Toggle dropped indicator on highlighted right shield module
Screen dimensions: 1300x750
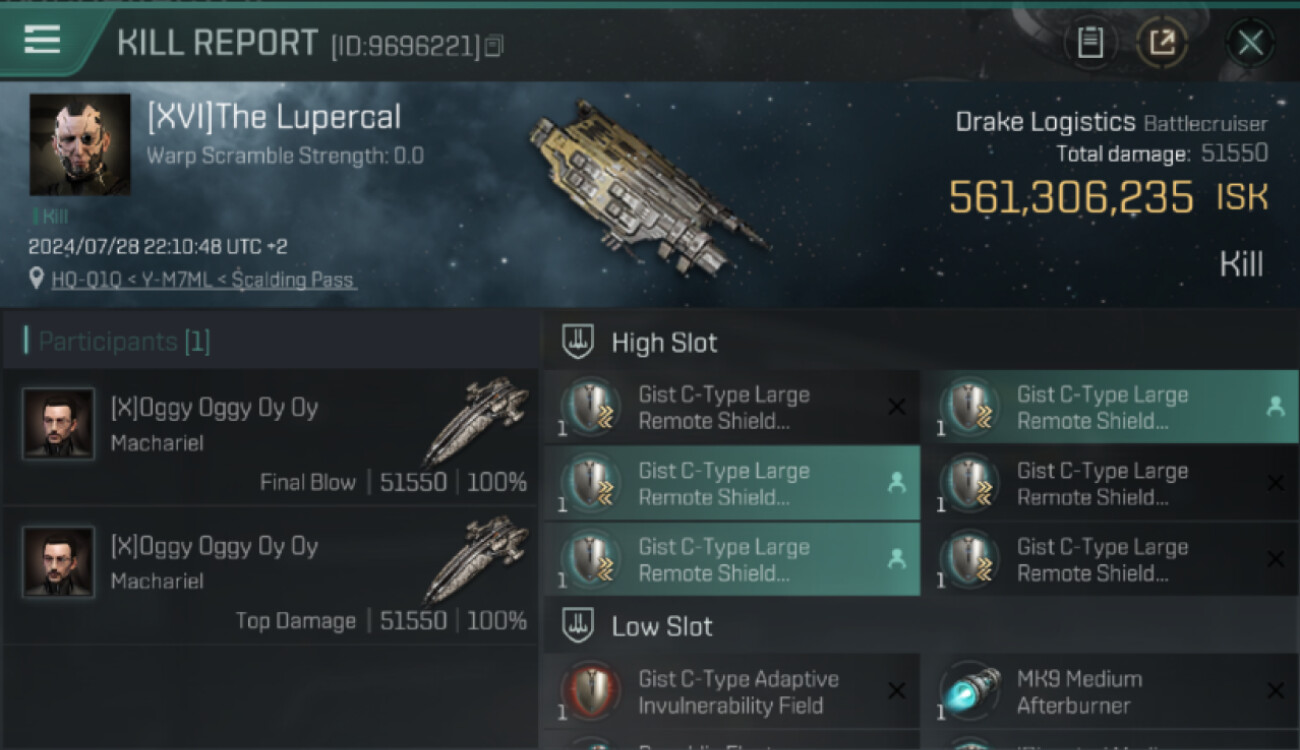(1275, 406)
